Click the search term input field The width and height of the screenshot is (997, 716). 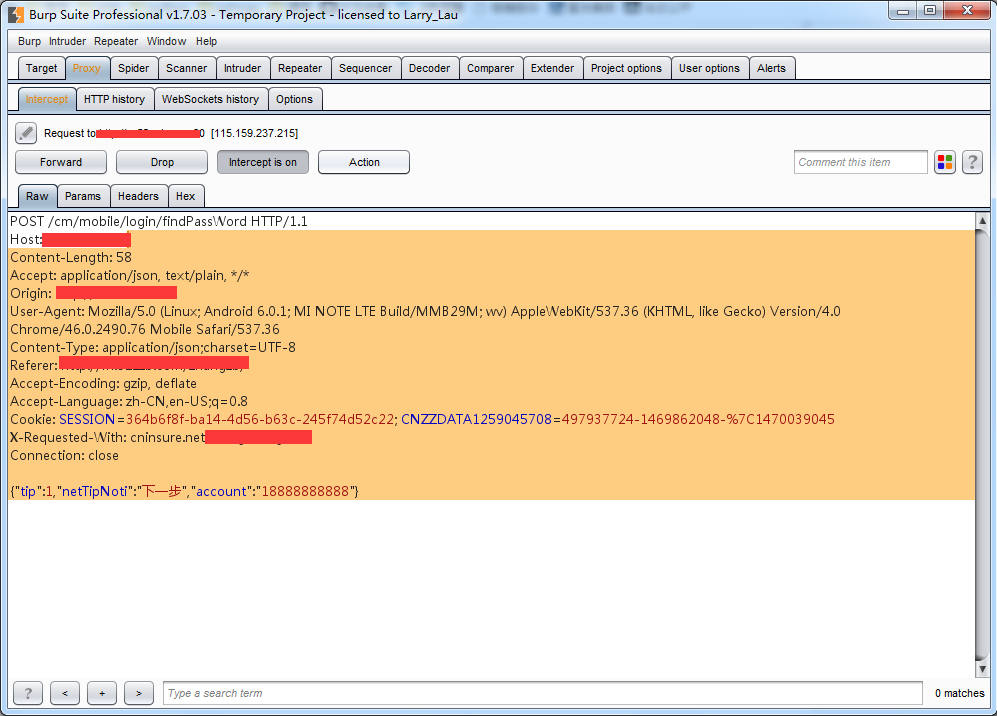(542, 693)
